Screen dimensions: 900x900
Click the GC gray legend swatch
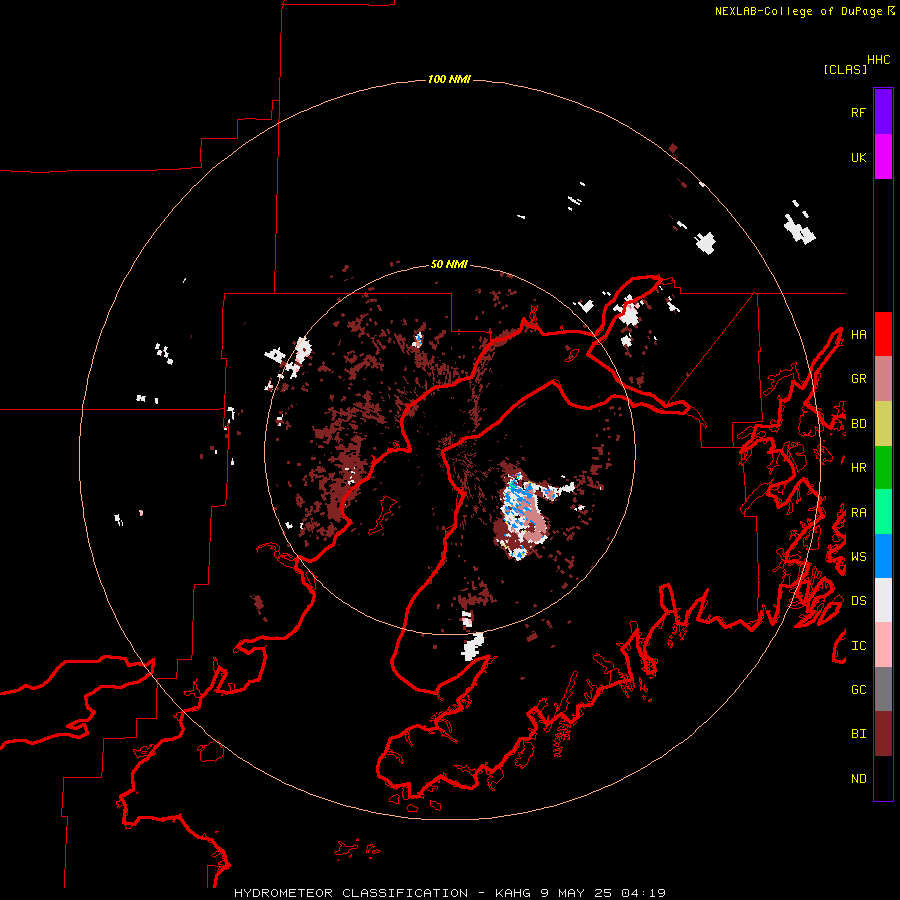[883, 689]
